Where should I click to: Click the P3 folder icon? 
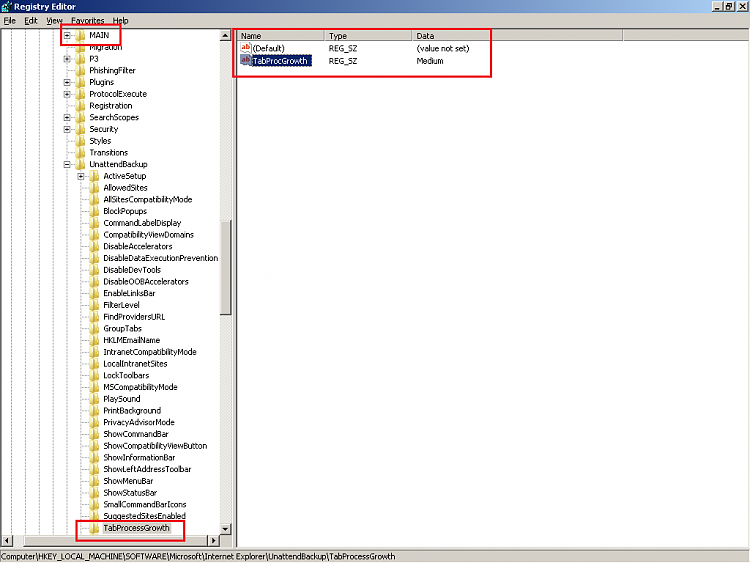pyautogui.click(x=80, y=59)
